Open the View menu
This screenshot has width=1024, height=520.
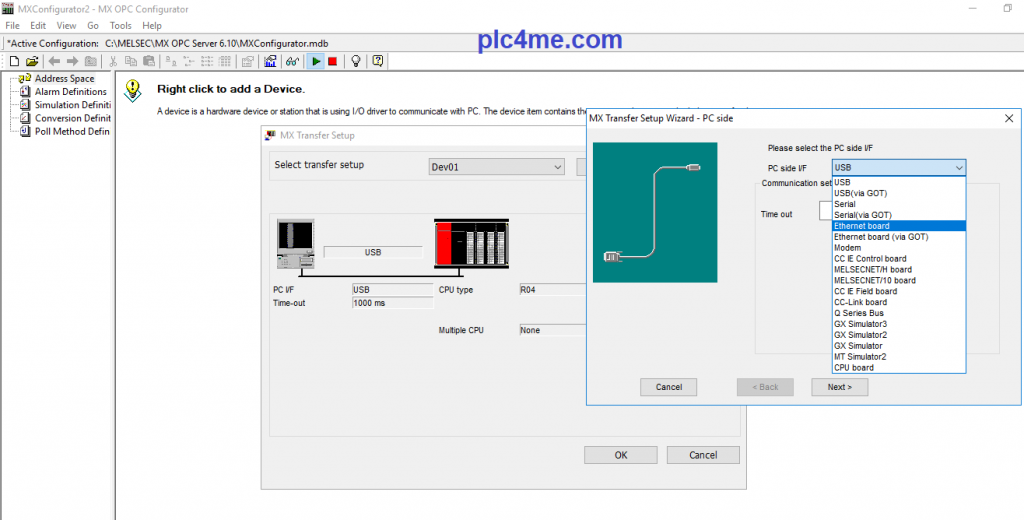pos(66,25)
